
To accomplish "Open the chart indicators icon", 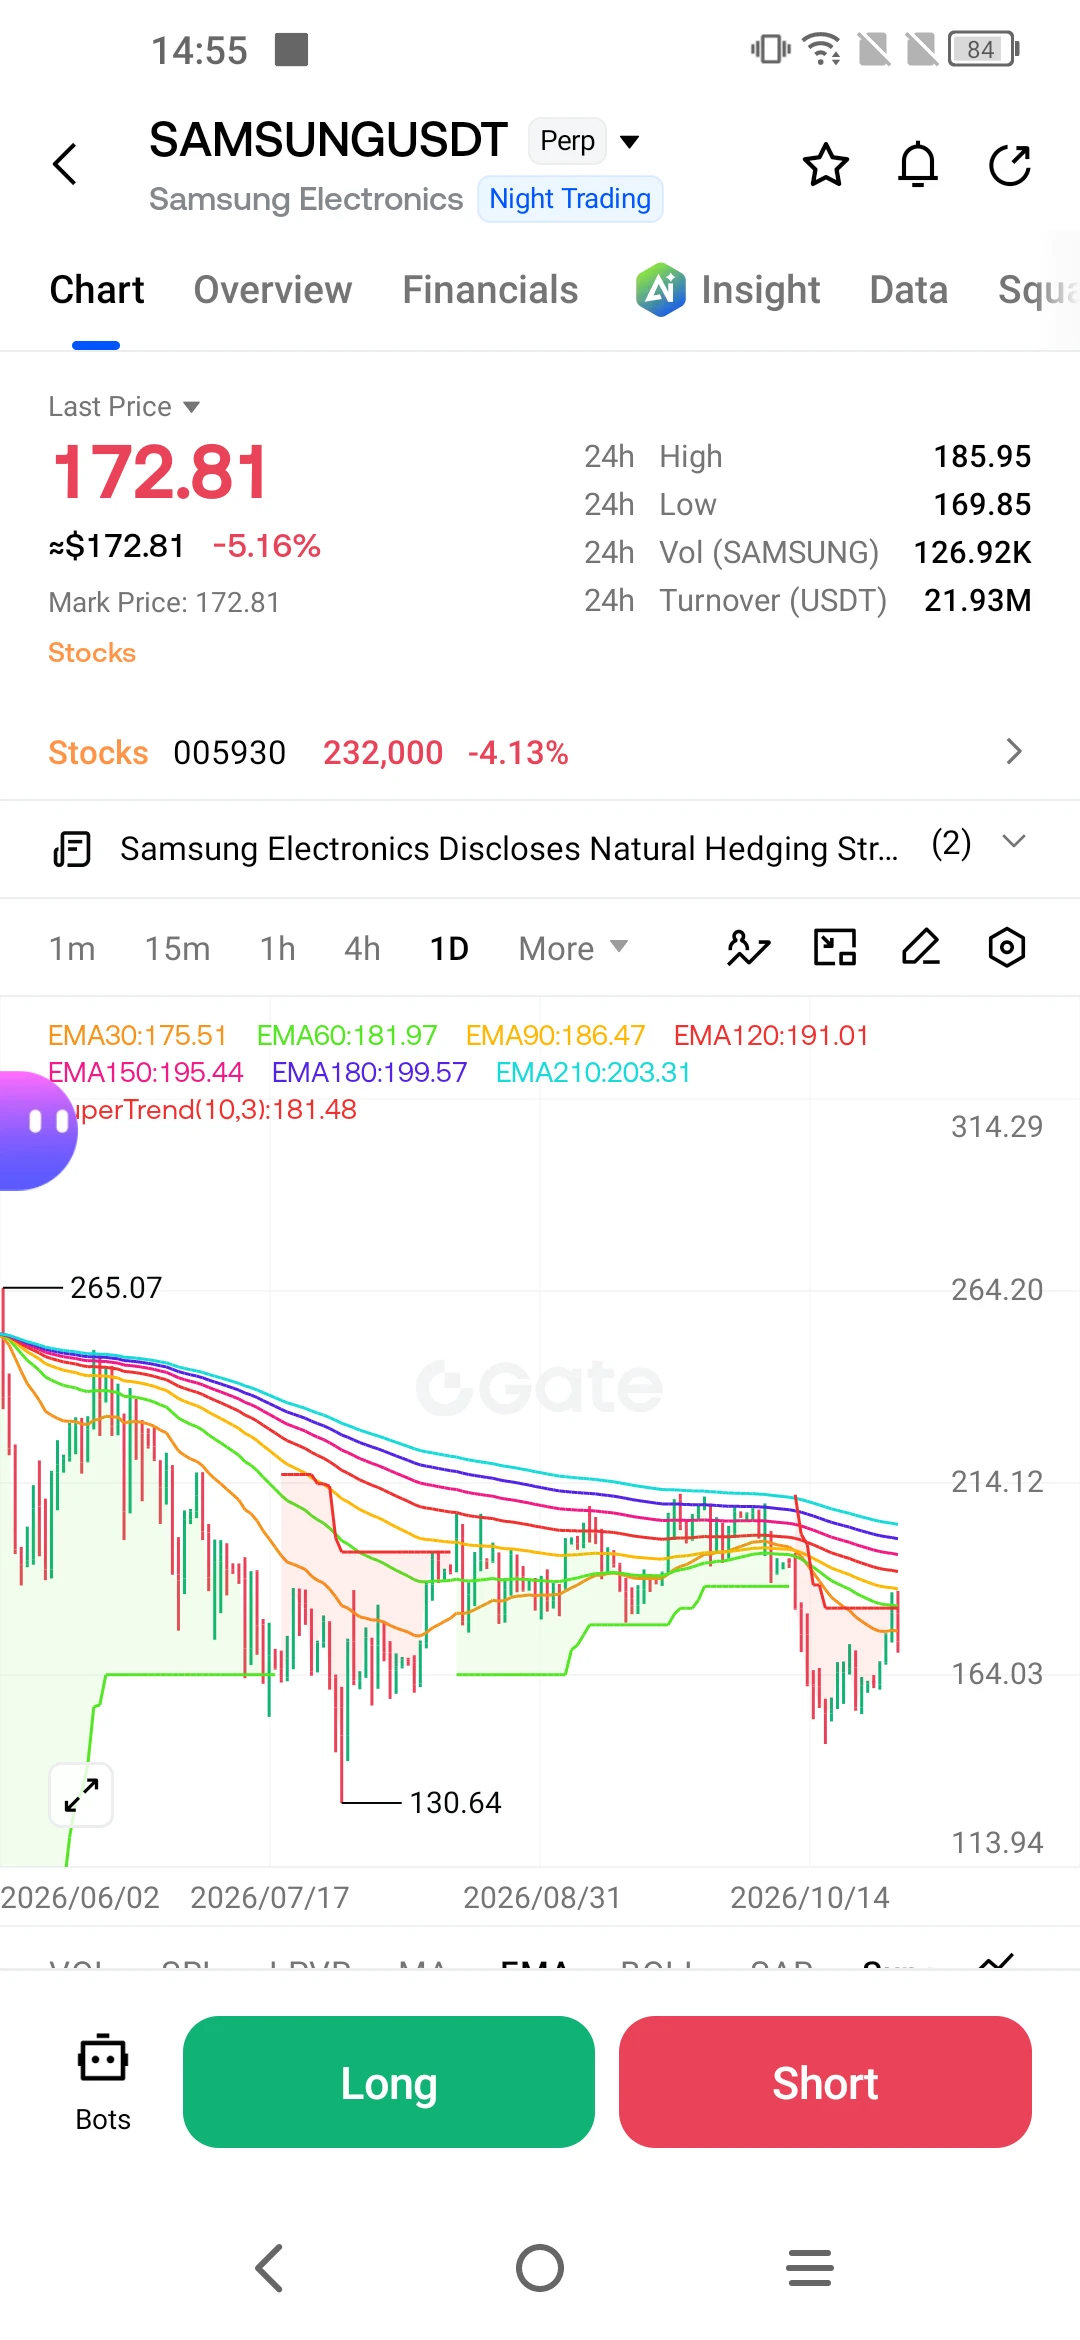I will pos(748,947).
